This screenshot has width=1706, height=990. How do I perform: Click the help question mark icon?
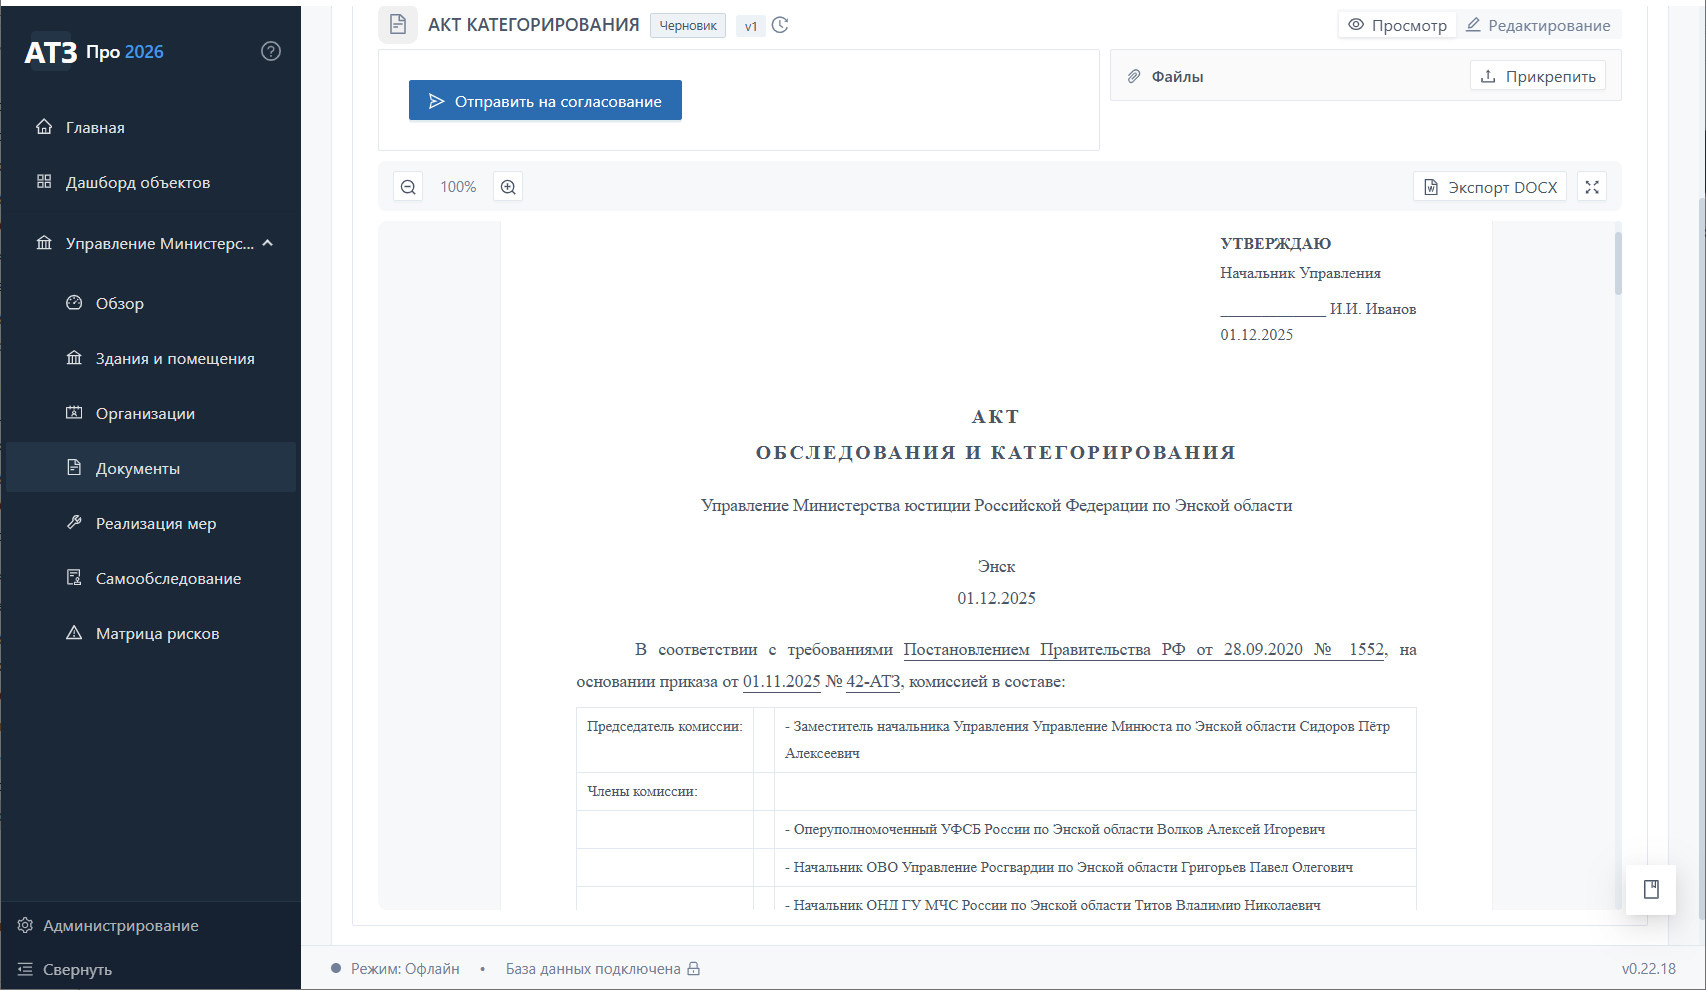[x=271, y=51]
